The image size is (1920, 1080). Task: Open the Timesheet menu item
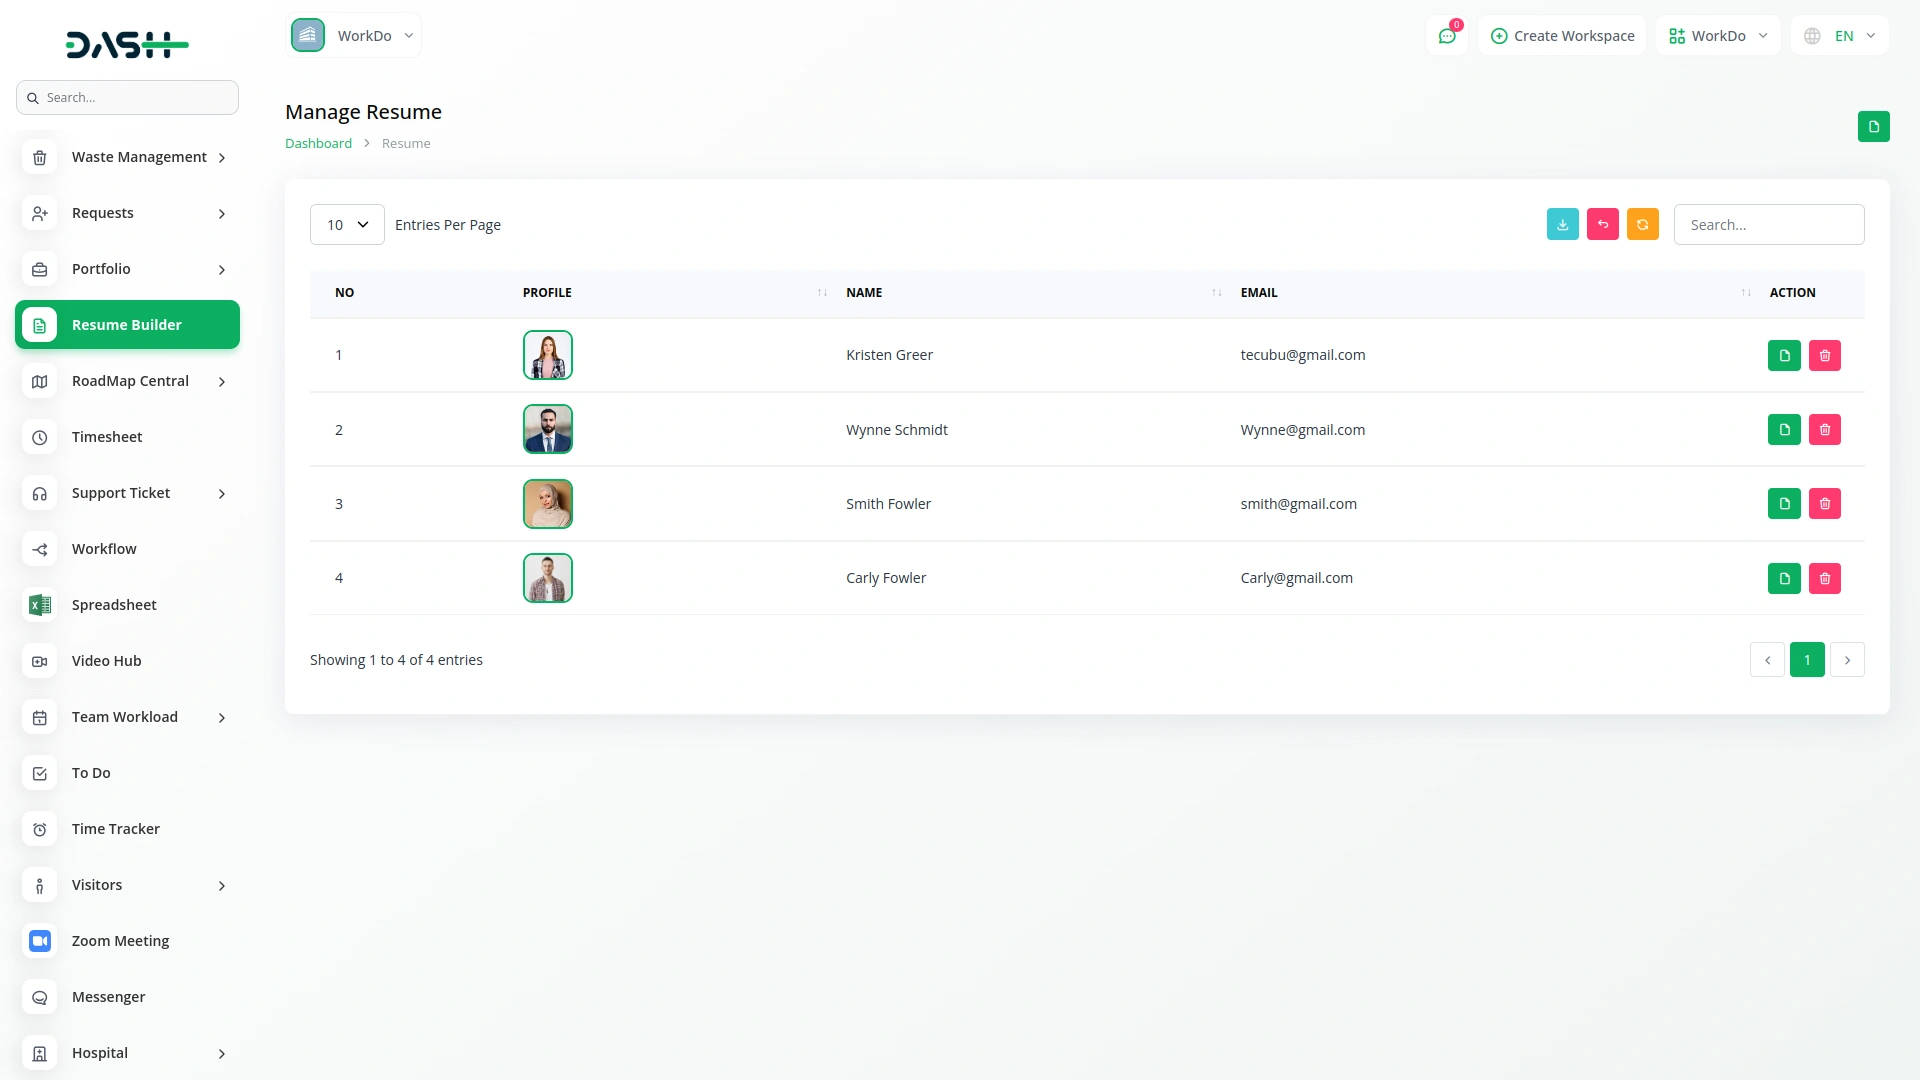coord(107,436)
